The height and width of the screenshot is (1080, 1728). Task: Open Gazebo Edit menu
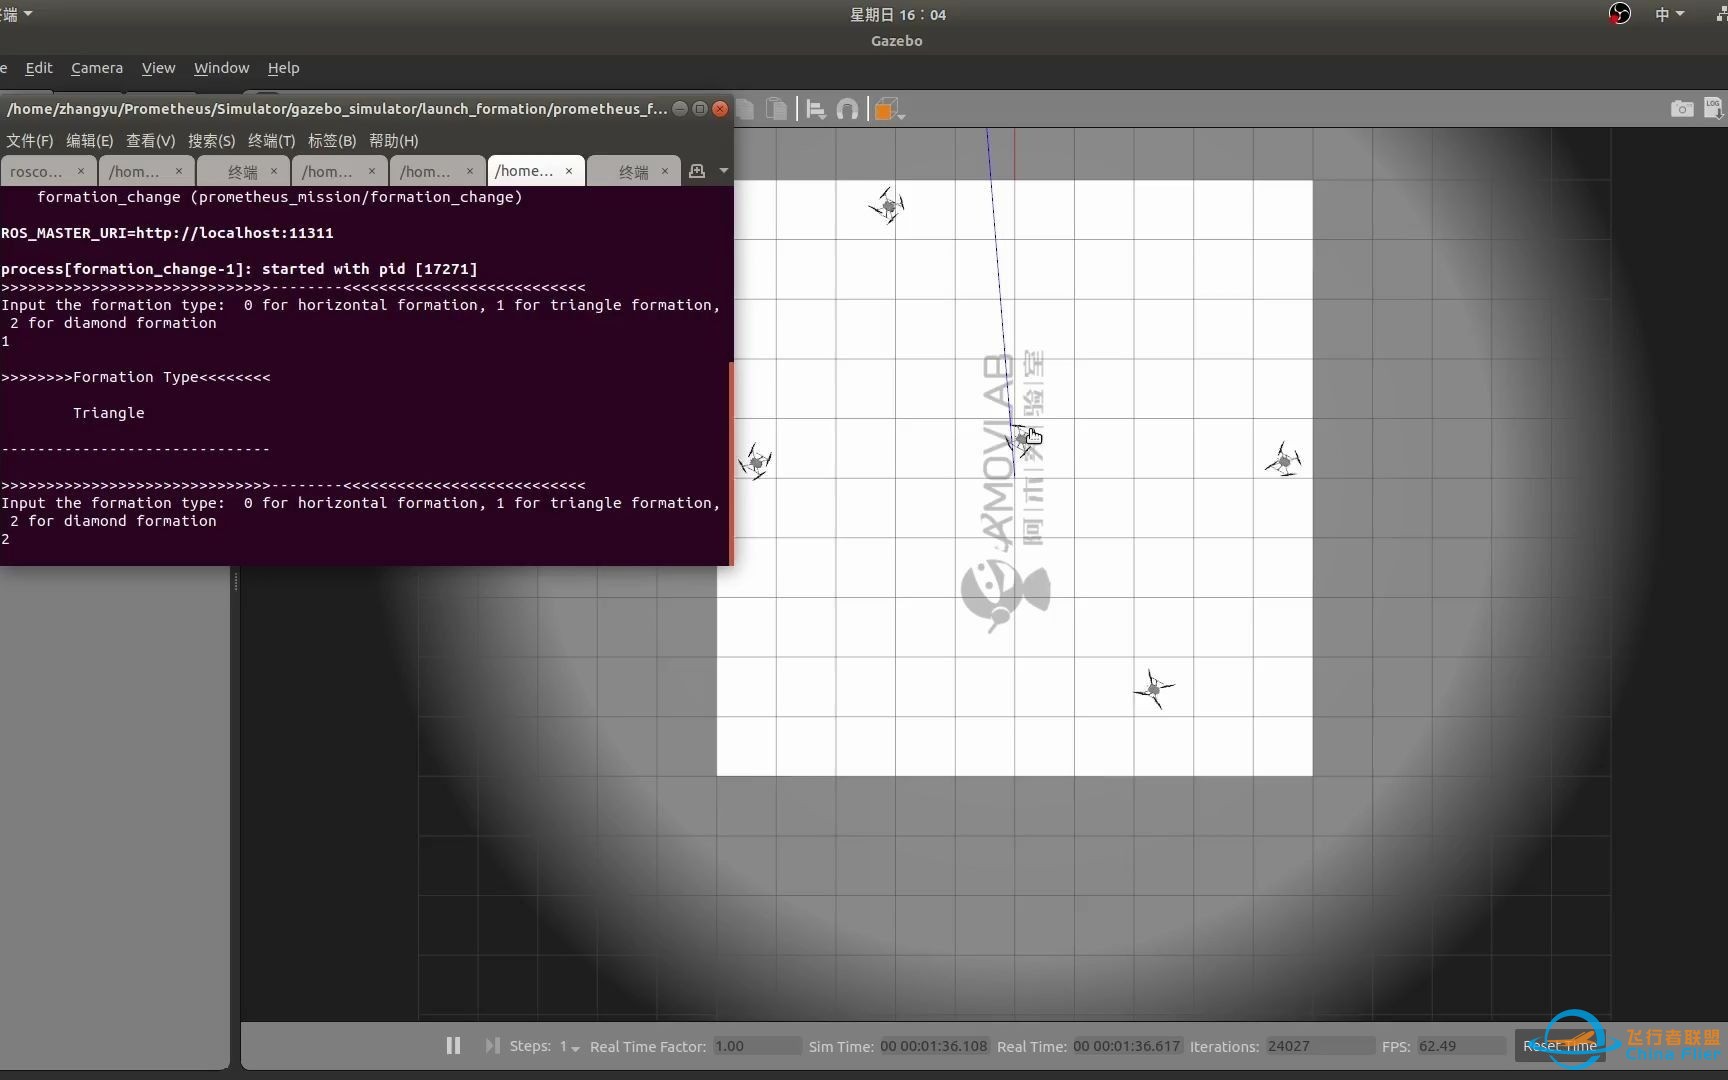click(x=39, y=68)
